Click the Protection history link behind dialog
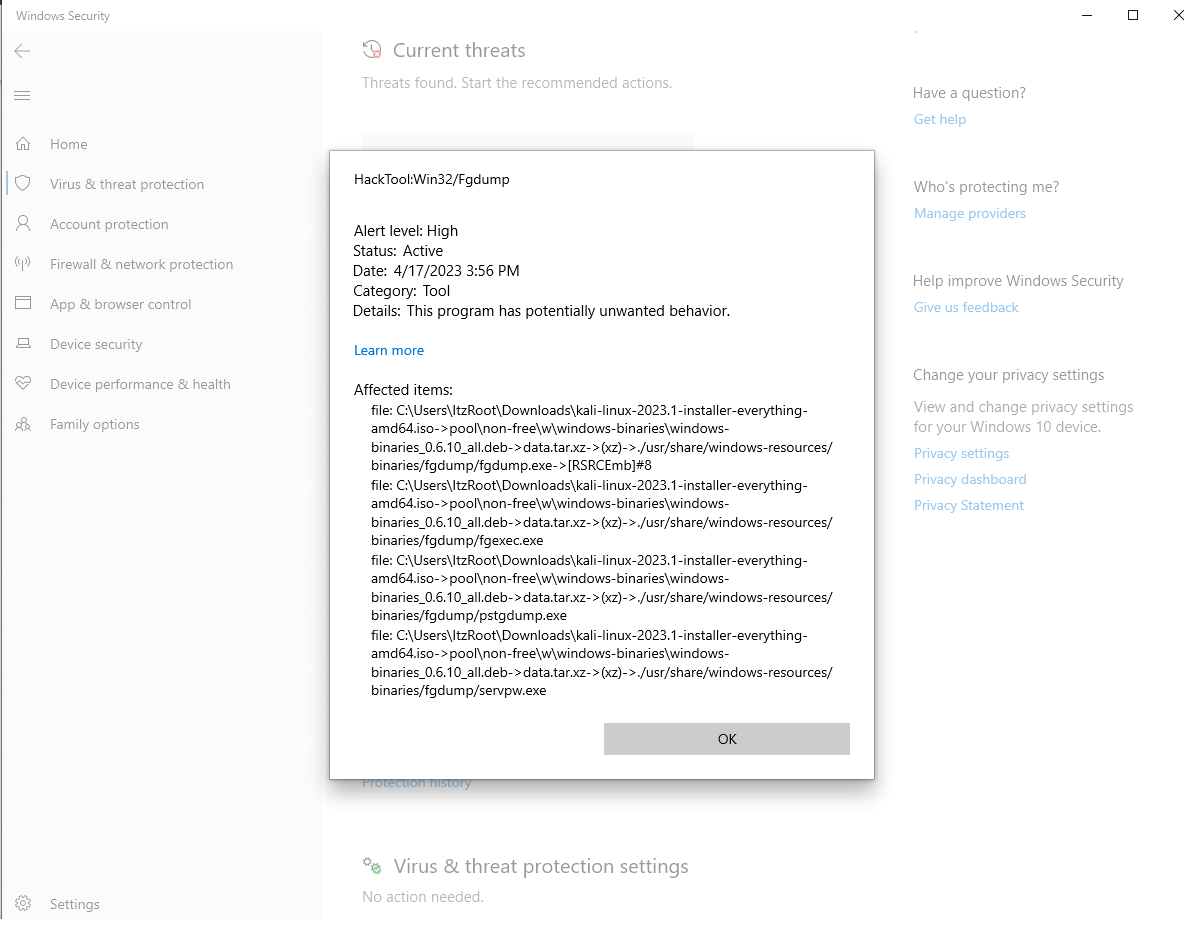 (x=417, y=784)
